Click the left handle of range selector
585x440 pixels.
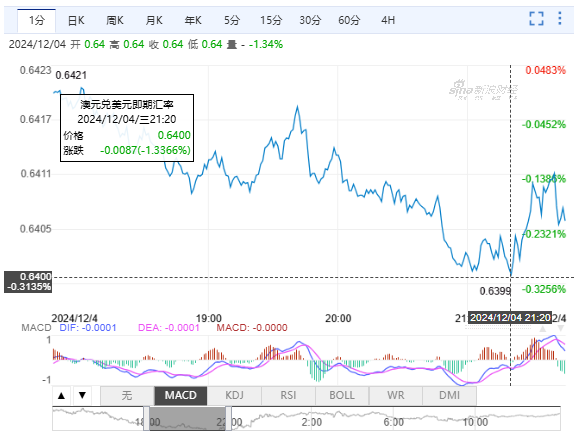click(147, 419)
